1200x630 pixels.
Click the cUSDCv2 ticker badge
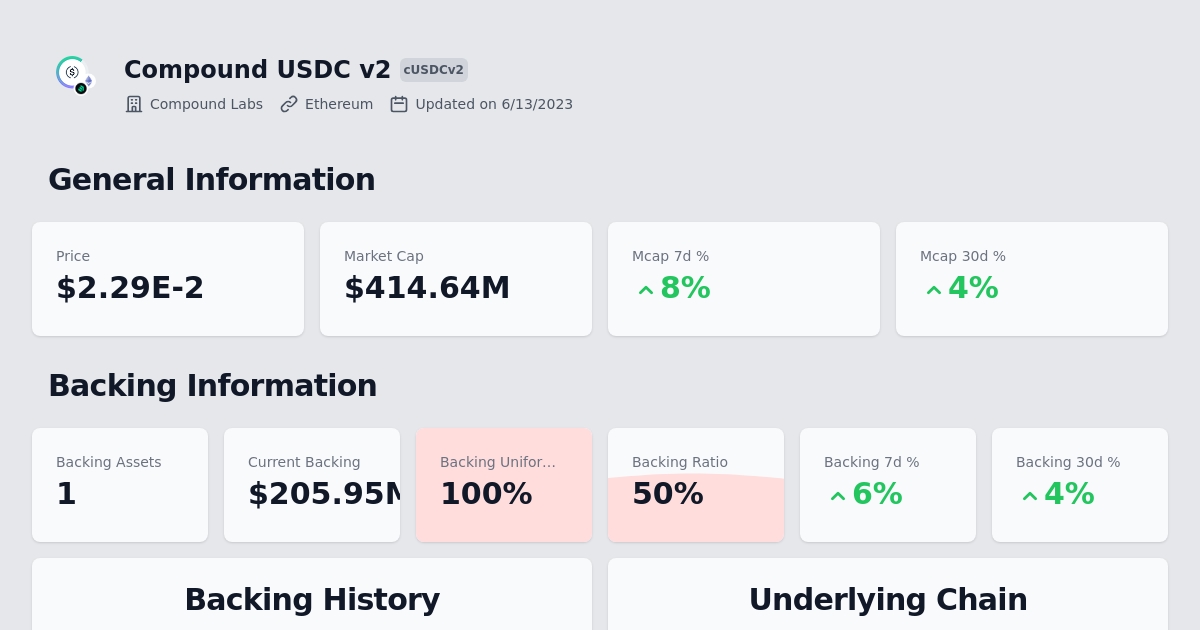click(434, 70)
